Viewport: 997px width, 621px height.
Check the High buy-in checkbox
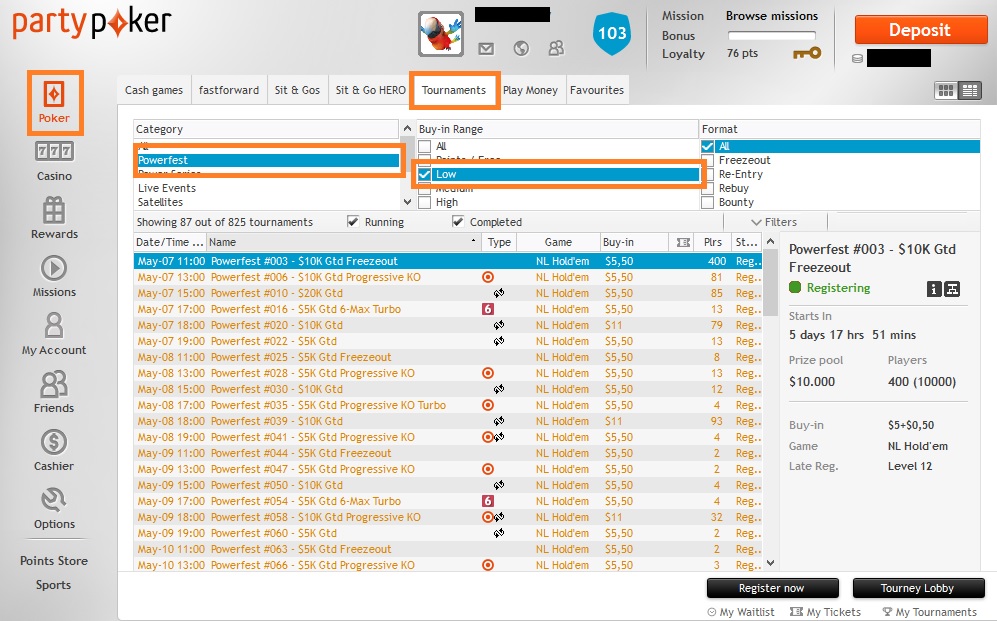click(425, 202)
